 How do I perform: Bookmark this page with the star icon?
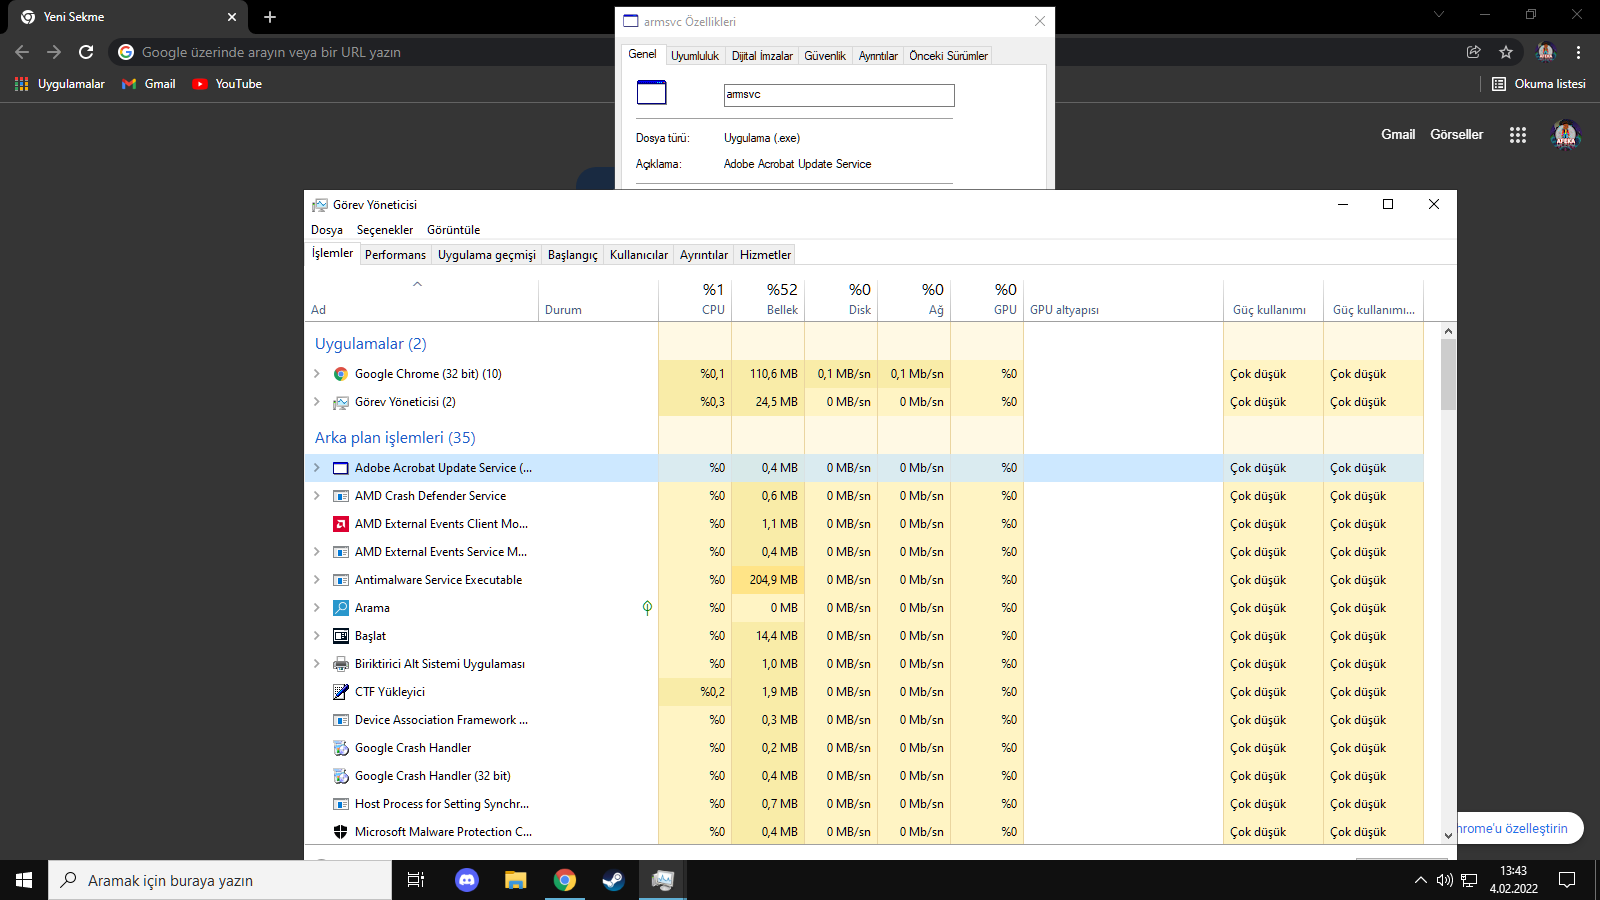click(1506, 52)
